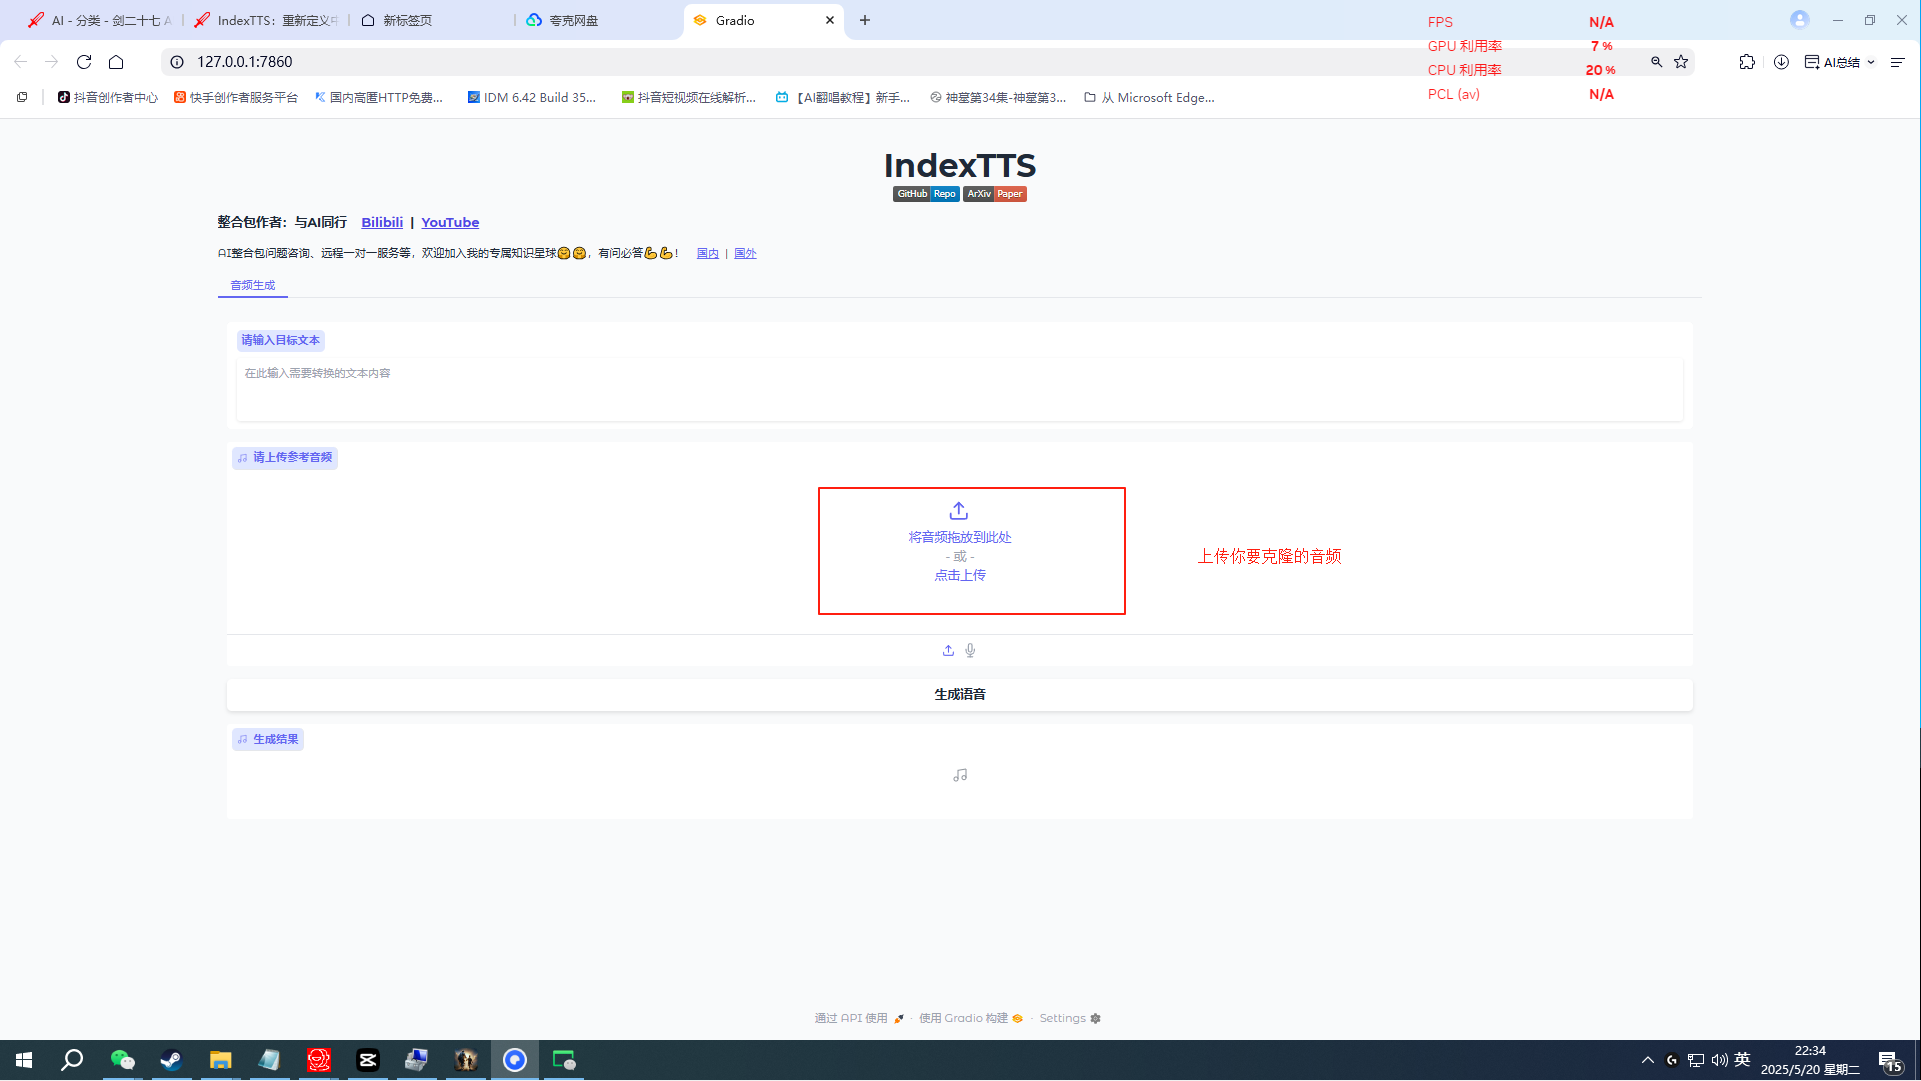
Task: Select the microphone recording source icon
Action: pyautogui.click(x=970, y=651)
